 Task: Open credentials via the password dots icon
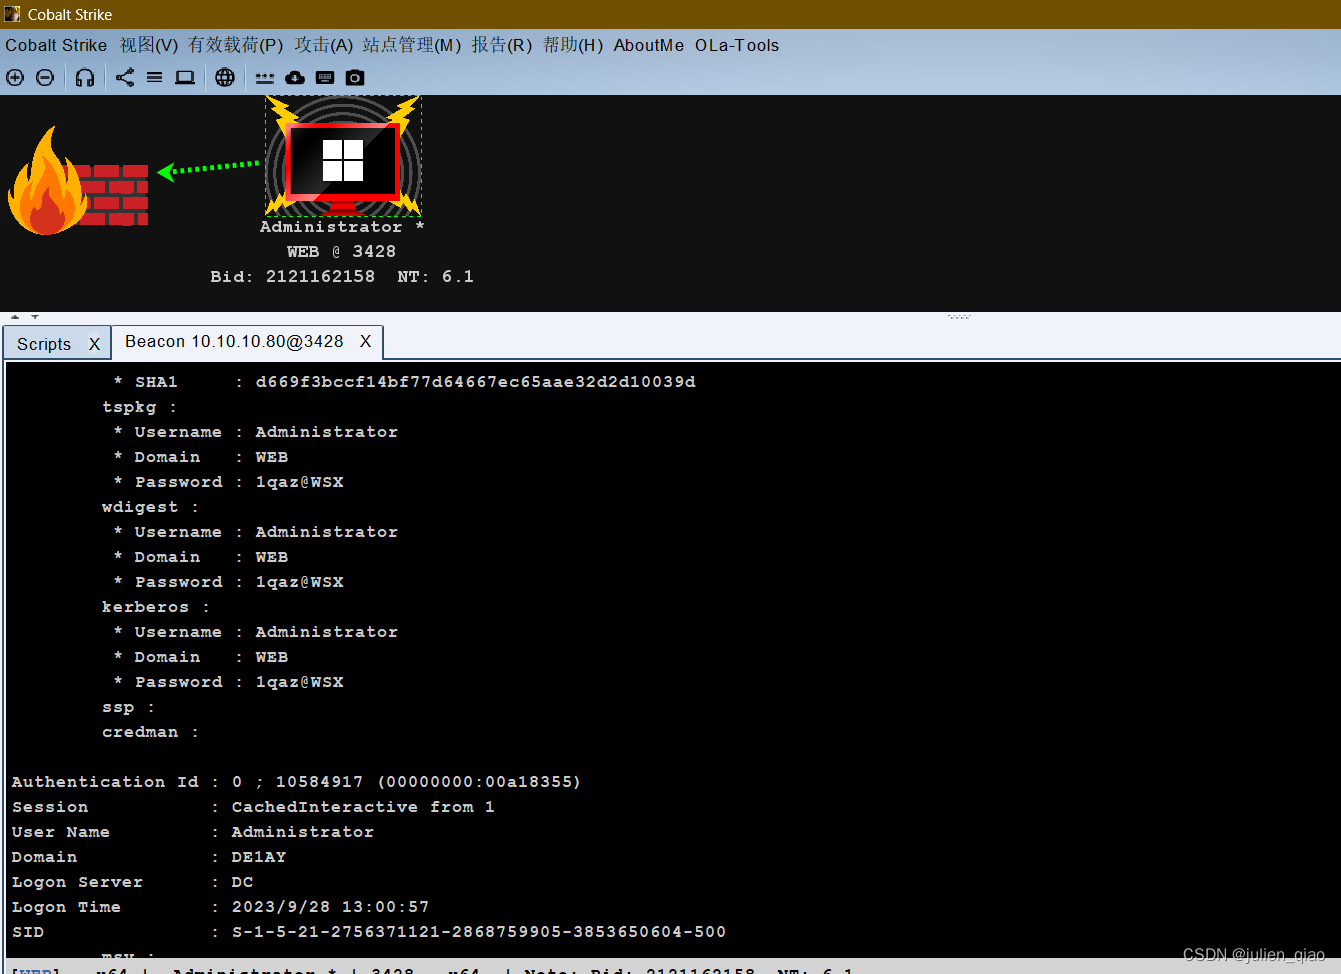coord(265,77)
